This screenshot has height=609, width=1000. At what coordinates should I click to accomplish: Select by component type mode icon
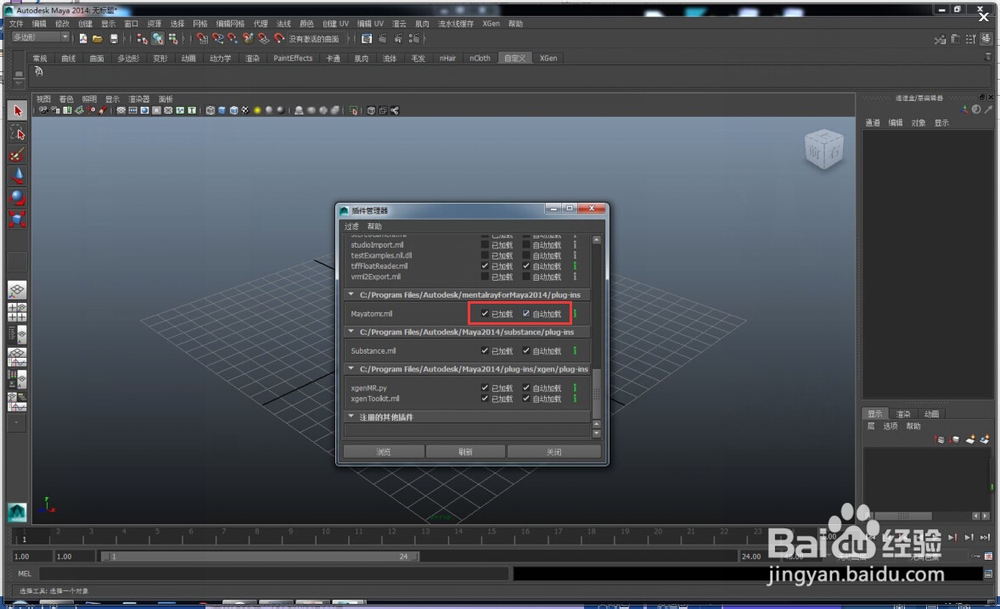tap(173, 39)
